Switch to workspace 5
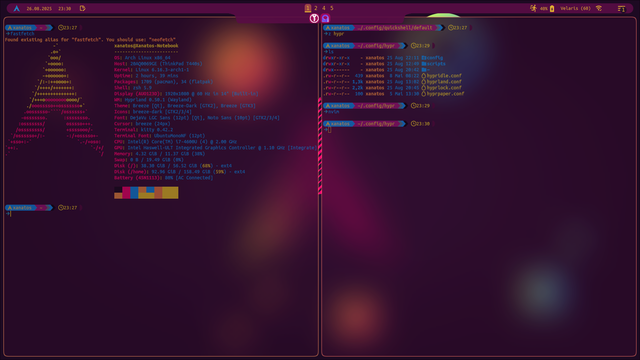This screenshot has width=640, height=360. coord(331,8)
